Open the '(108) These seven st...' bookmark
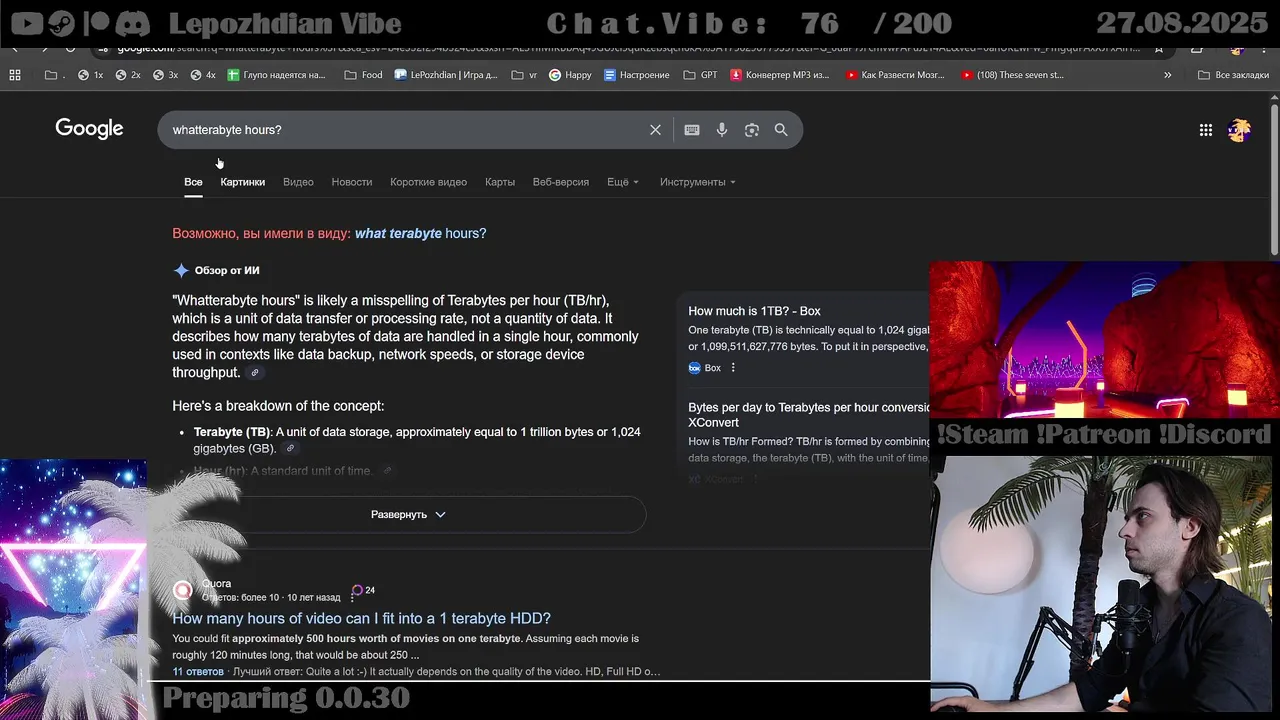This screenshot has width=1280, height=720. pos(1013,75)
